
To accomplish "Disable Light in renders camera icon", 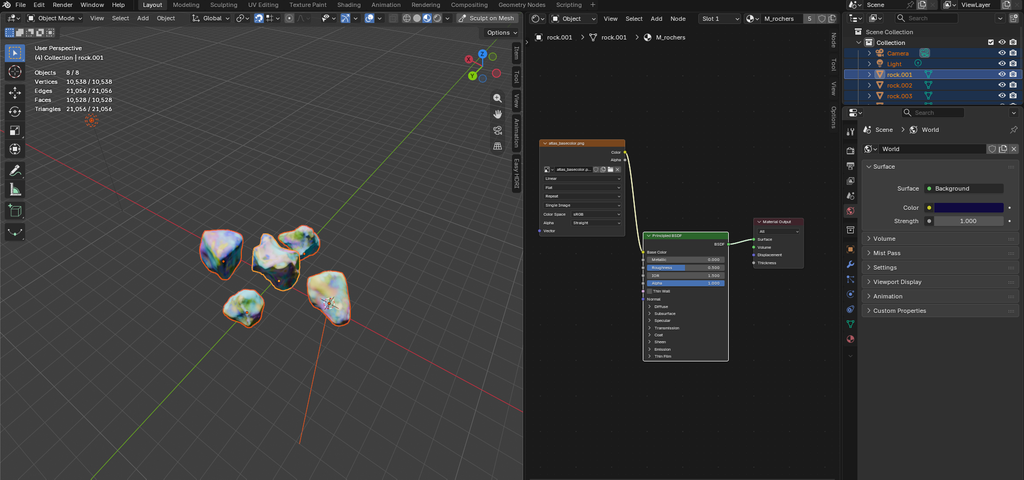I will [x=1013, y=64].
